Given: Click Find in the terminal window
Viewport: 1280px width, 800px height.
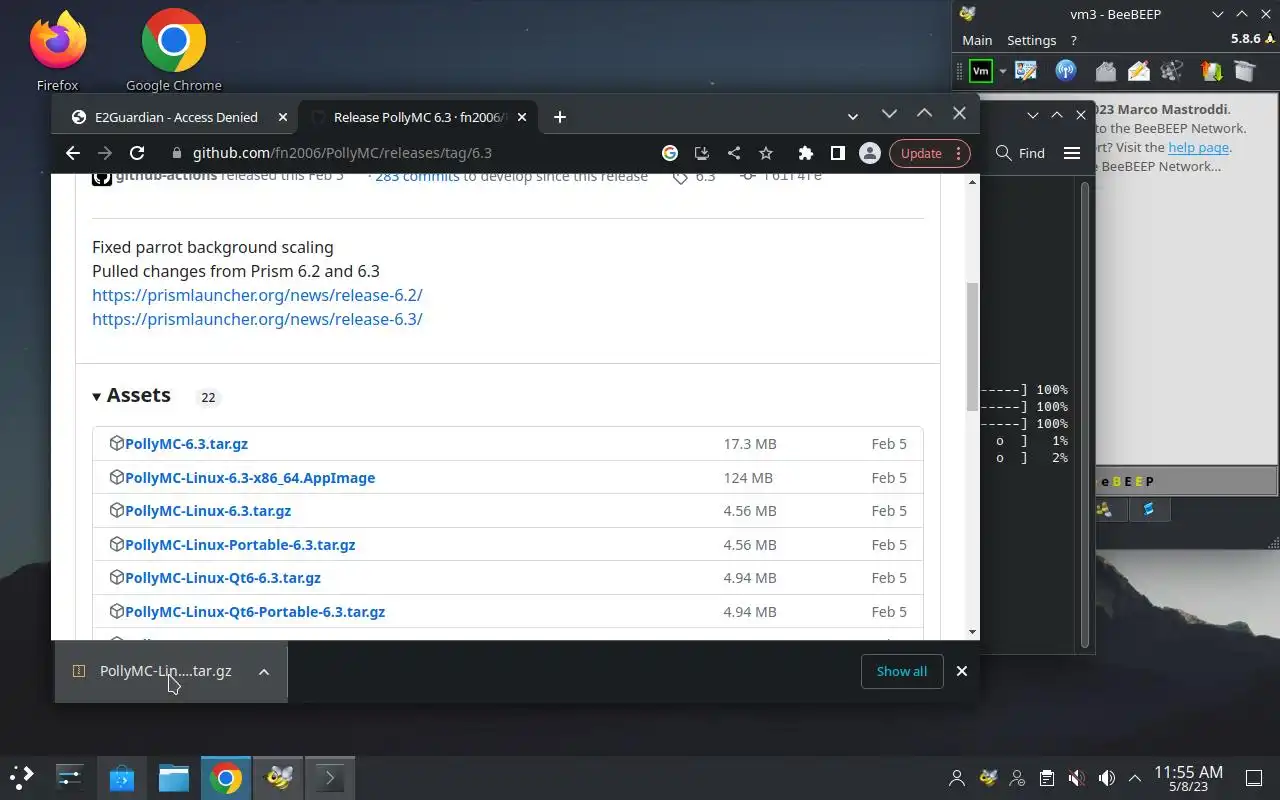Looking at the screenshot, I should pos(1020,153).
